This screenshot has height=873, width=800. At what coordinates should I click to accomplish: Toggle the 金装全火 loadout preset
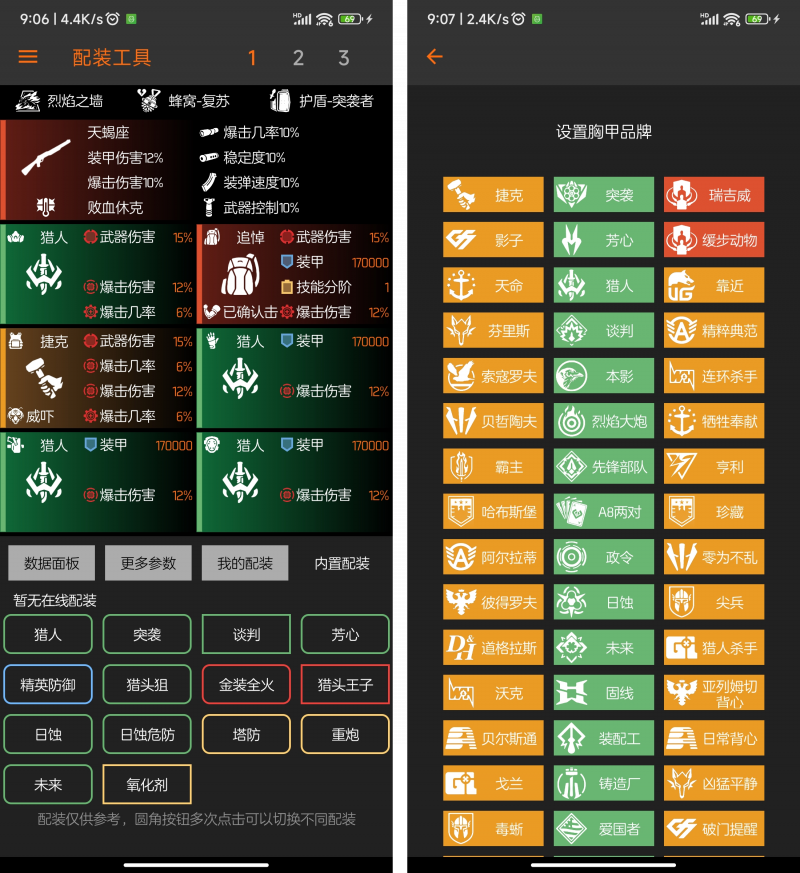click(245, 684)
